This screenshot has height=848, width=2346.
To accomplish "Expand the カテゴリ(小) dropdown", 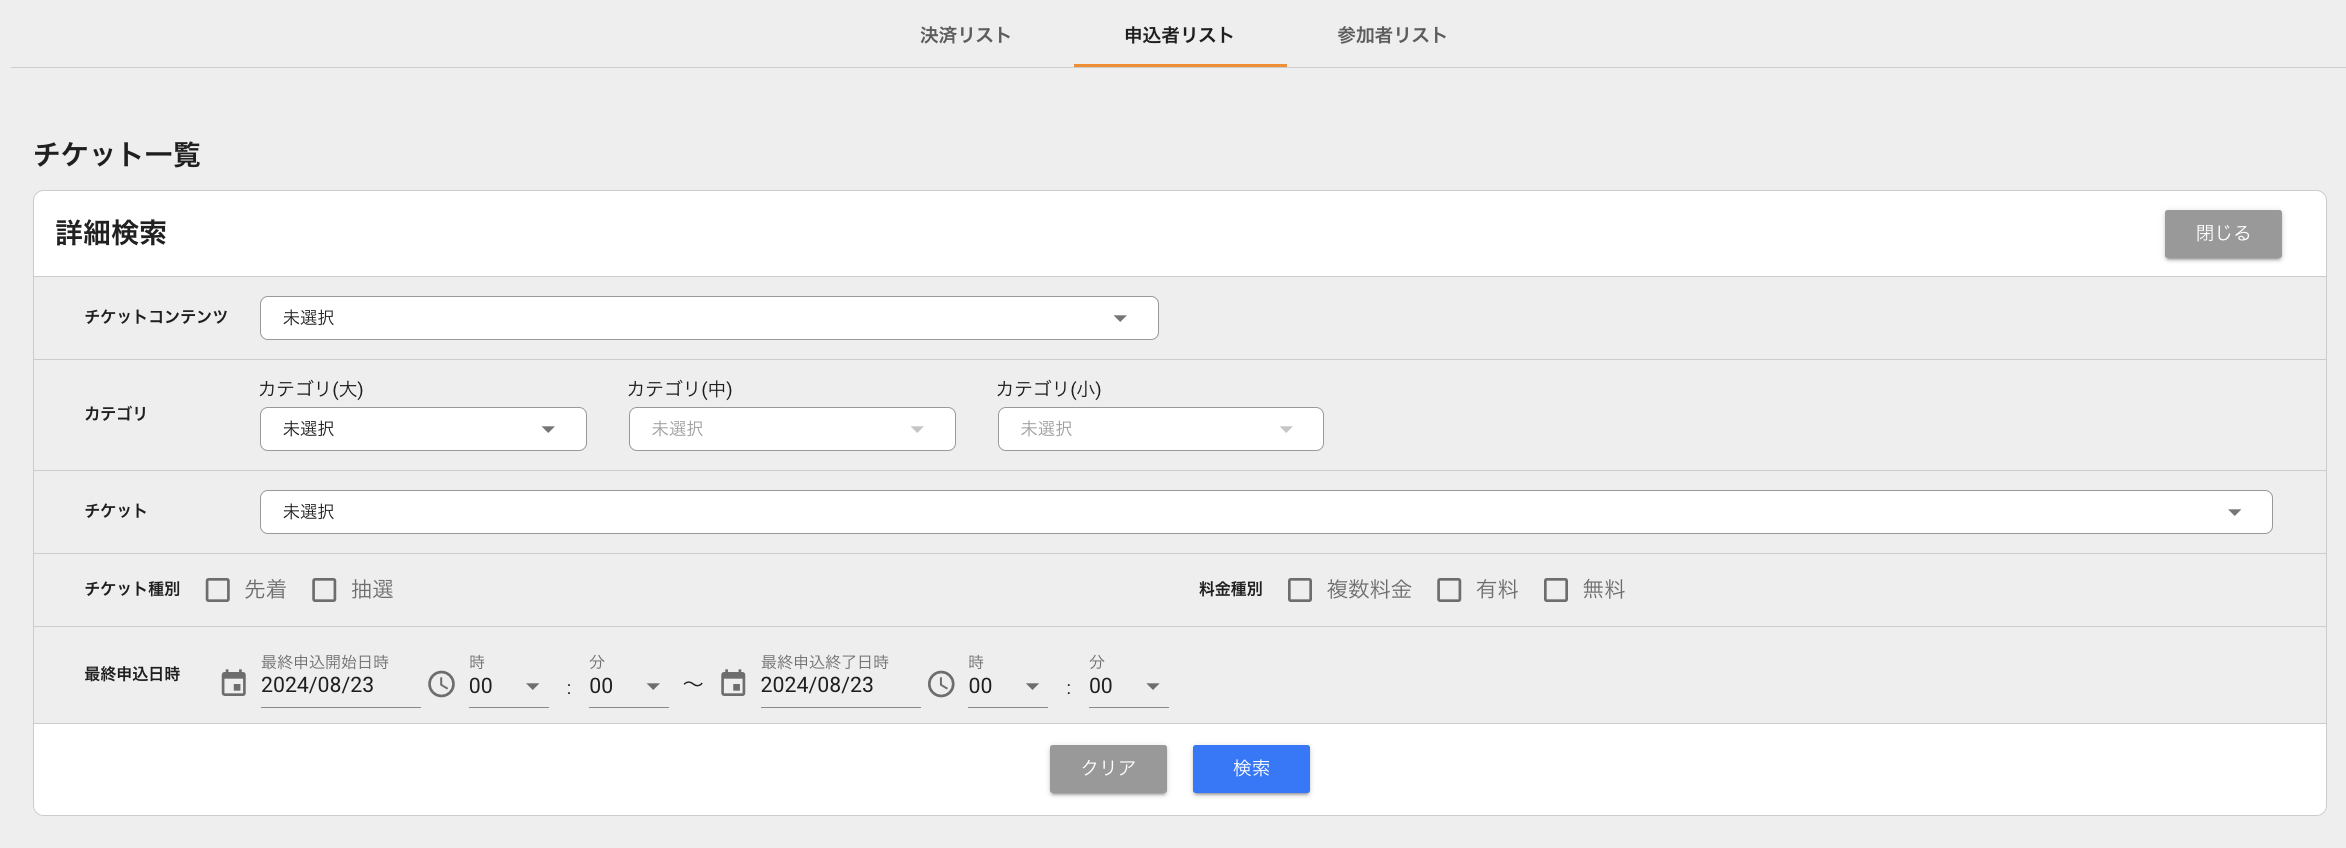I will pyautogui.click(x=1160, y=429).
